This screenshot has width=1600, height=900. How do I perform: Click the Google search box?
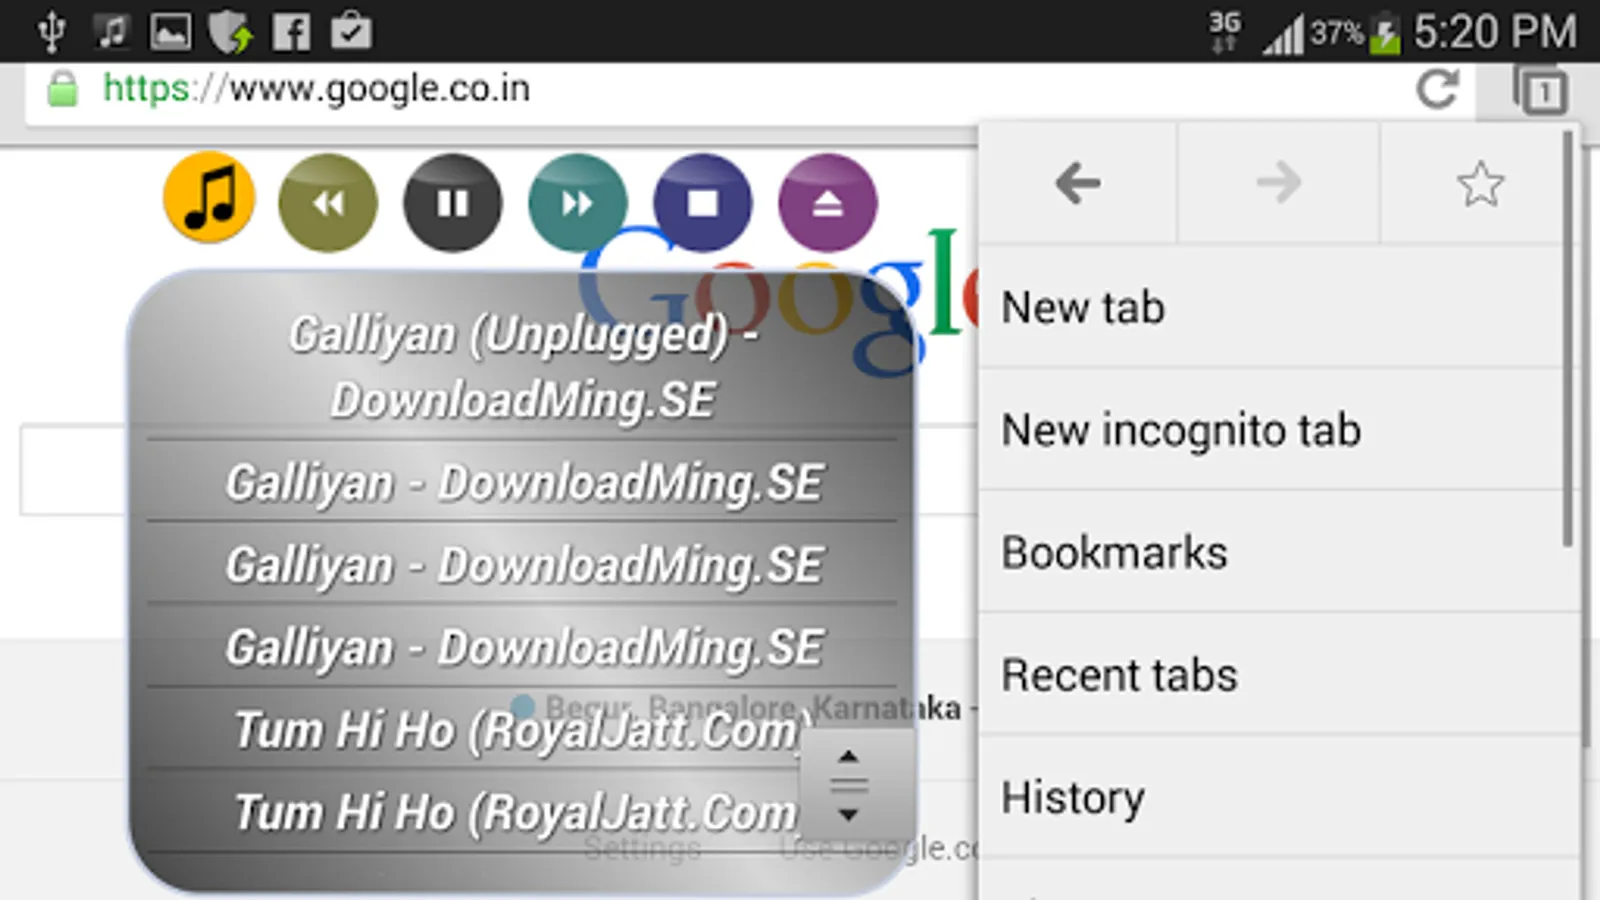click(x=498, y=470)
